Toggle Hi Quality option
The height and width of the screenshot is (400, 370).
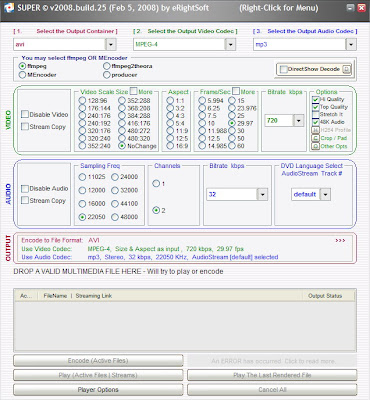coord(315,99)
